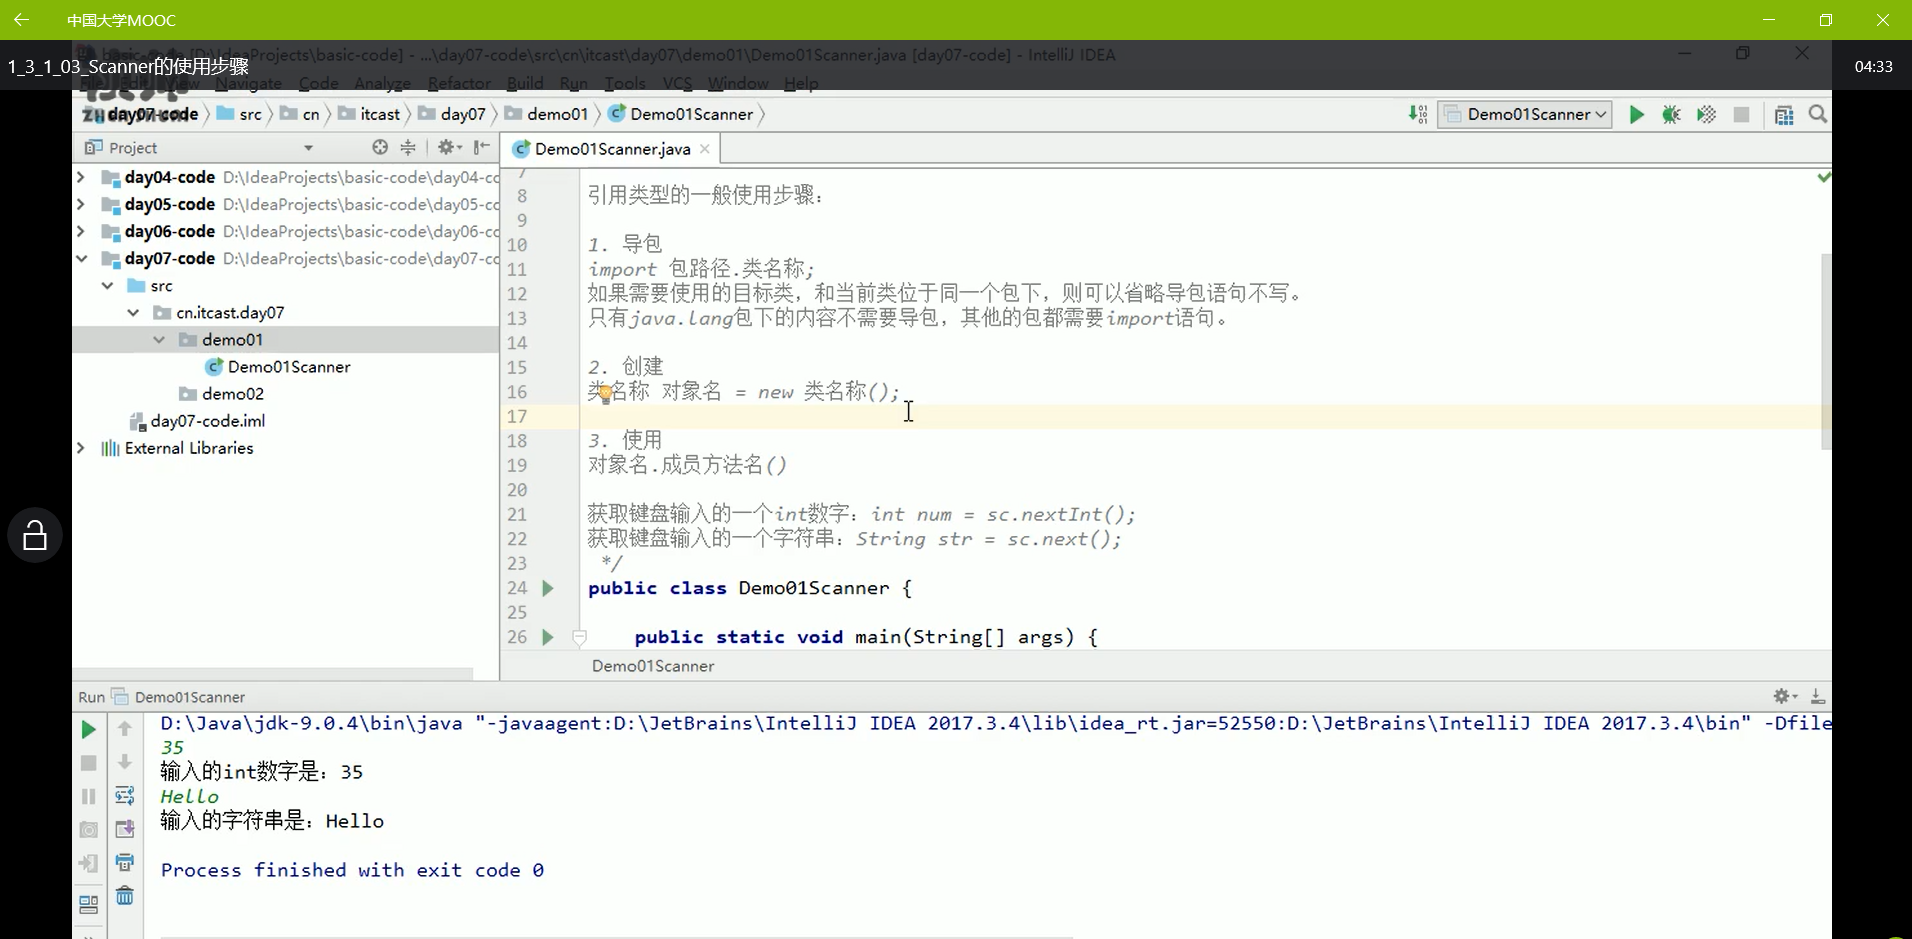Screen dimensions: 1912x939
Task: Click the MOOC player back arrow
Action: [21, 20]
